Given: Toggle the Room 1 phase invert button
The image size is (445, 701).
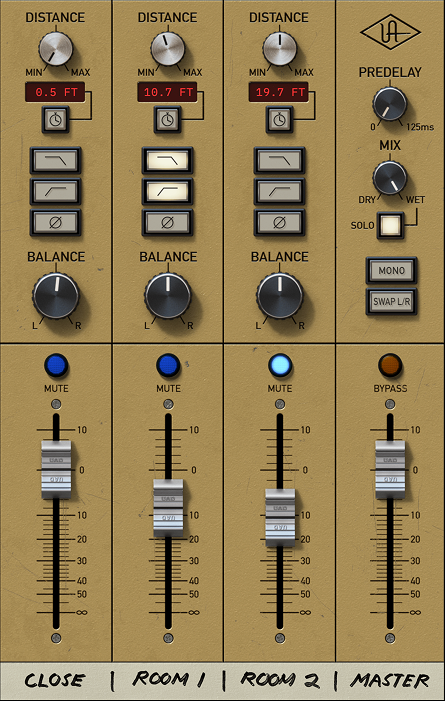Looking at the screenshot, I should coord(167,222).
